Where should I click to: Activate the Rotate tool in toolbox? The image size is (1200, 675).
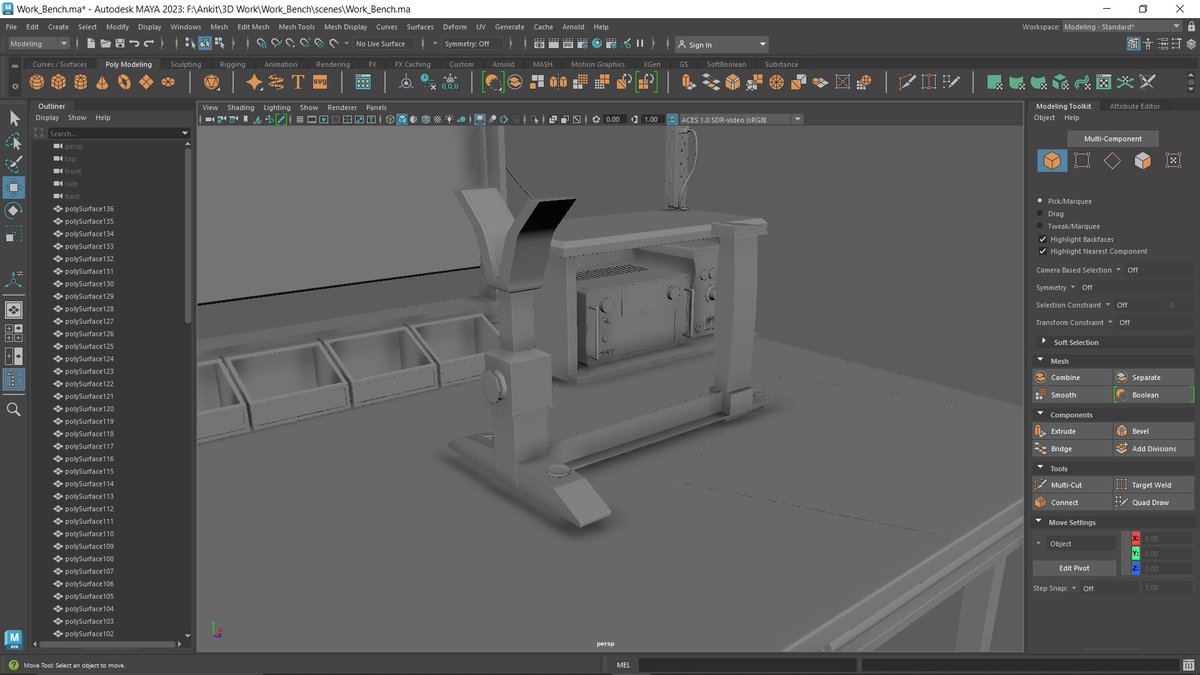pyautogui.click(x=14, y=211)
